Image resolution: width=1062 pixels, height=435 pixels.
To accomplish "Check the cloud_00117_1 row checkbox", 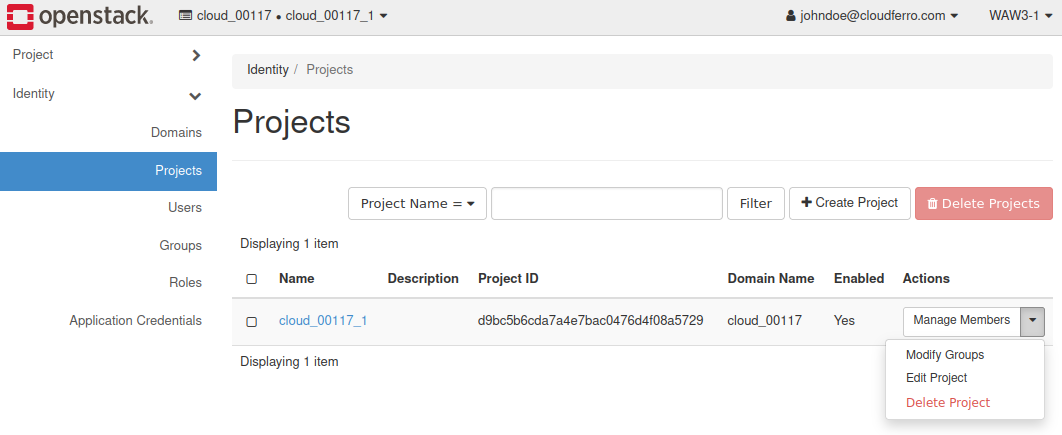I will 252,322.
